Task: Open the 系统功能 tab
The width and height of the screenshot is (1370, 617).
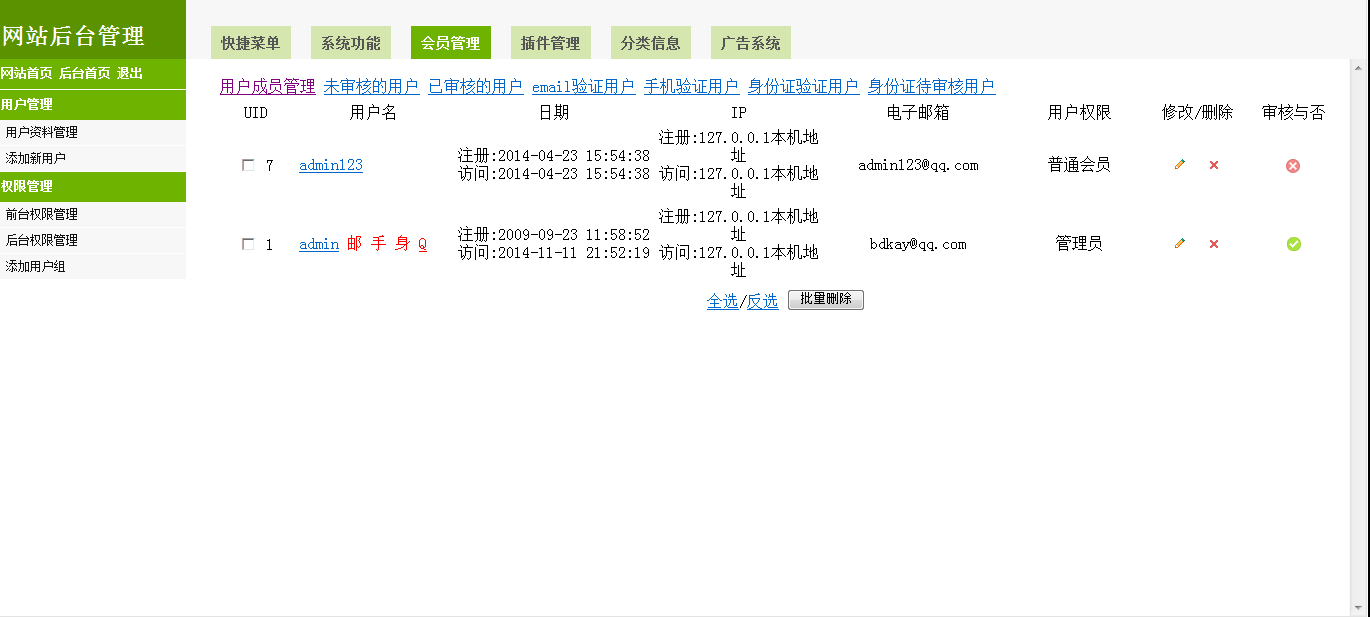Action: tap(351, 43)
